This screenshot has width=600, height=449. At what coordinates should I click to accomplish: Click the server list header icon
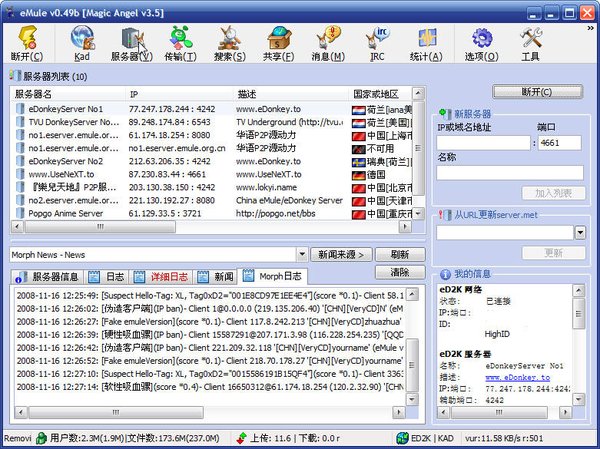(x=15, y=75)
